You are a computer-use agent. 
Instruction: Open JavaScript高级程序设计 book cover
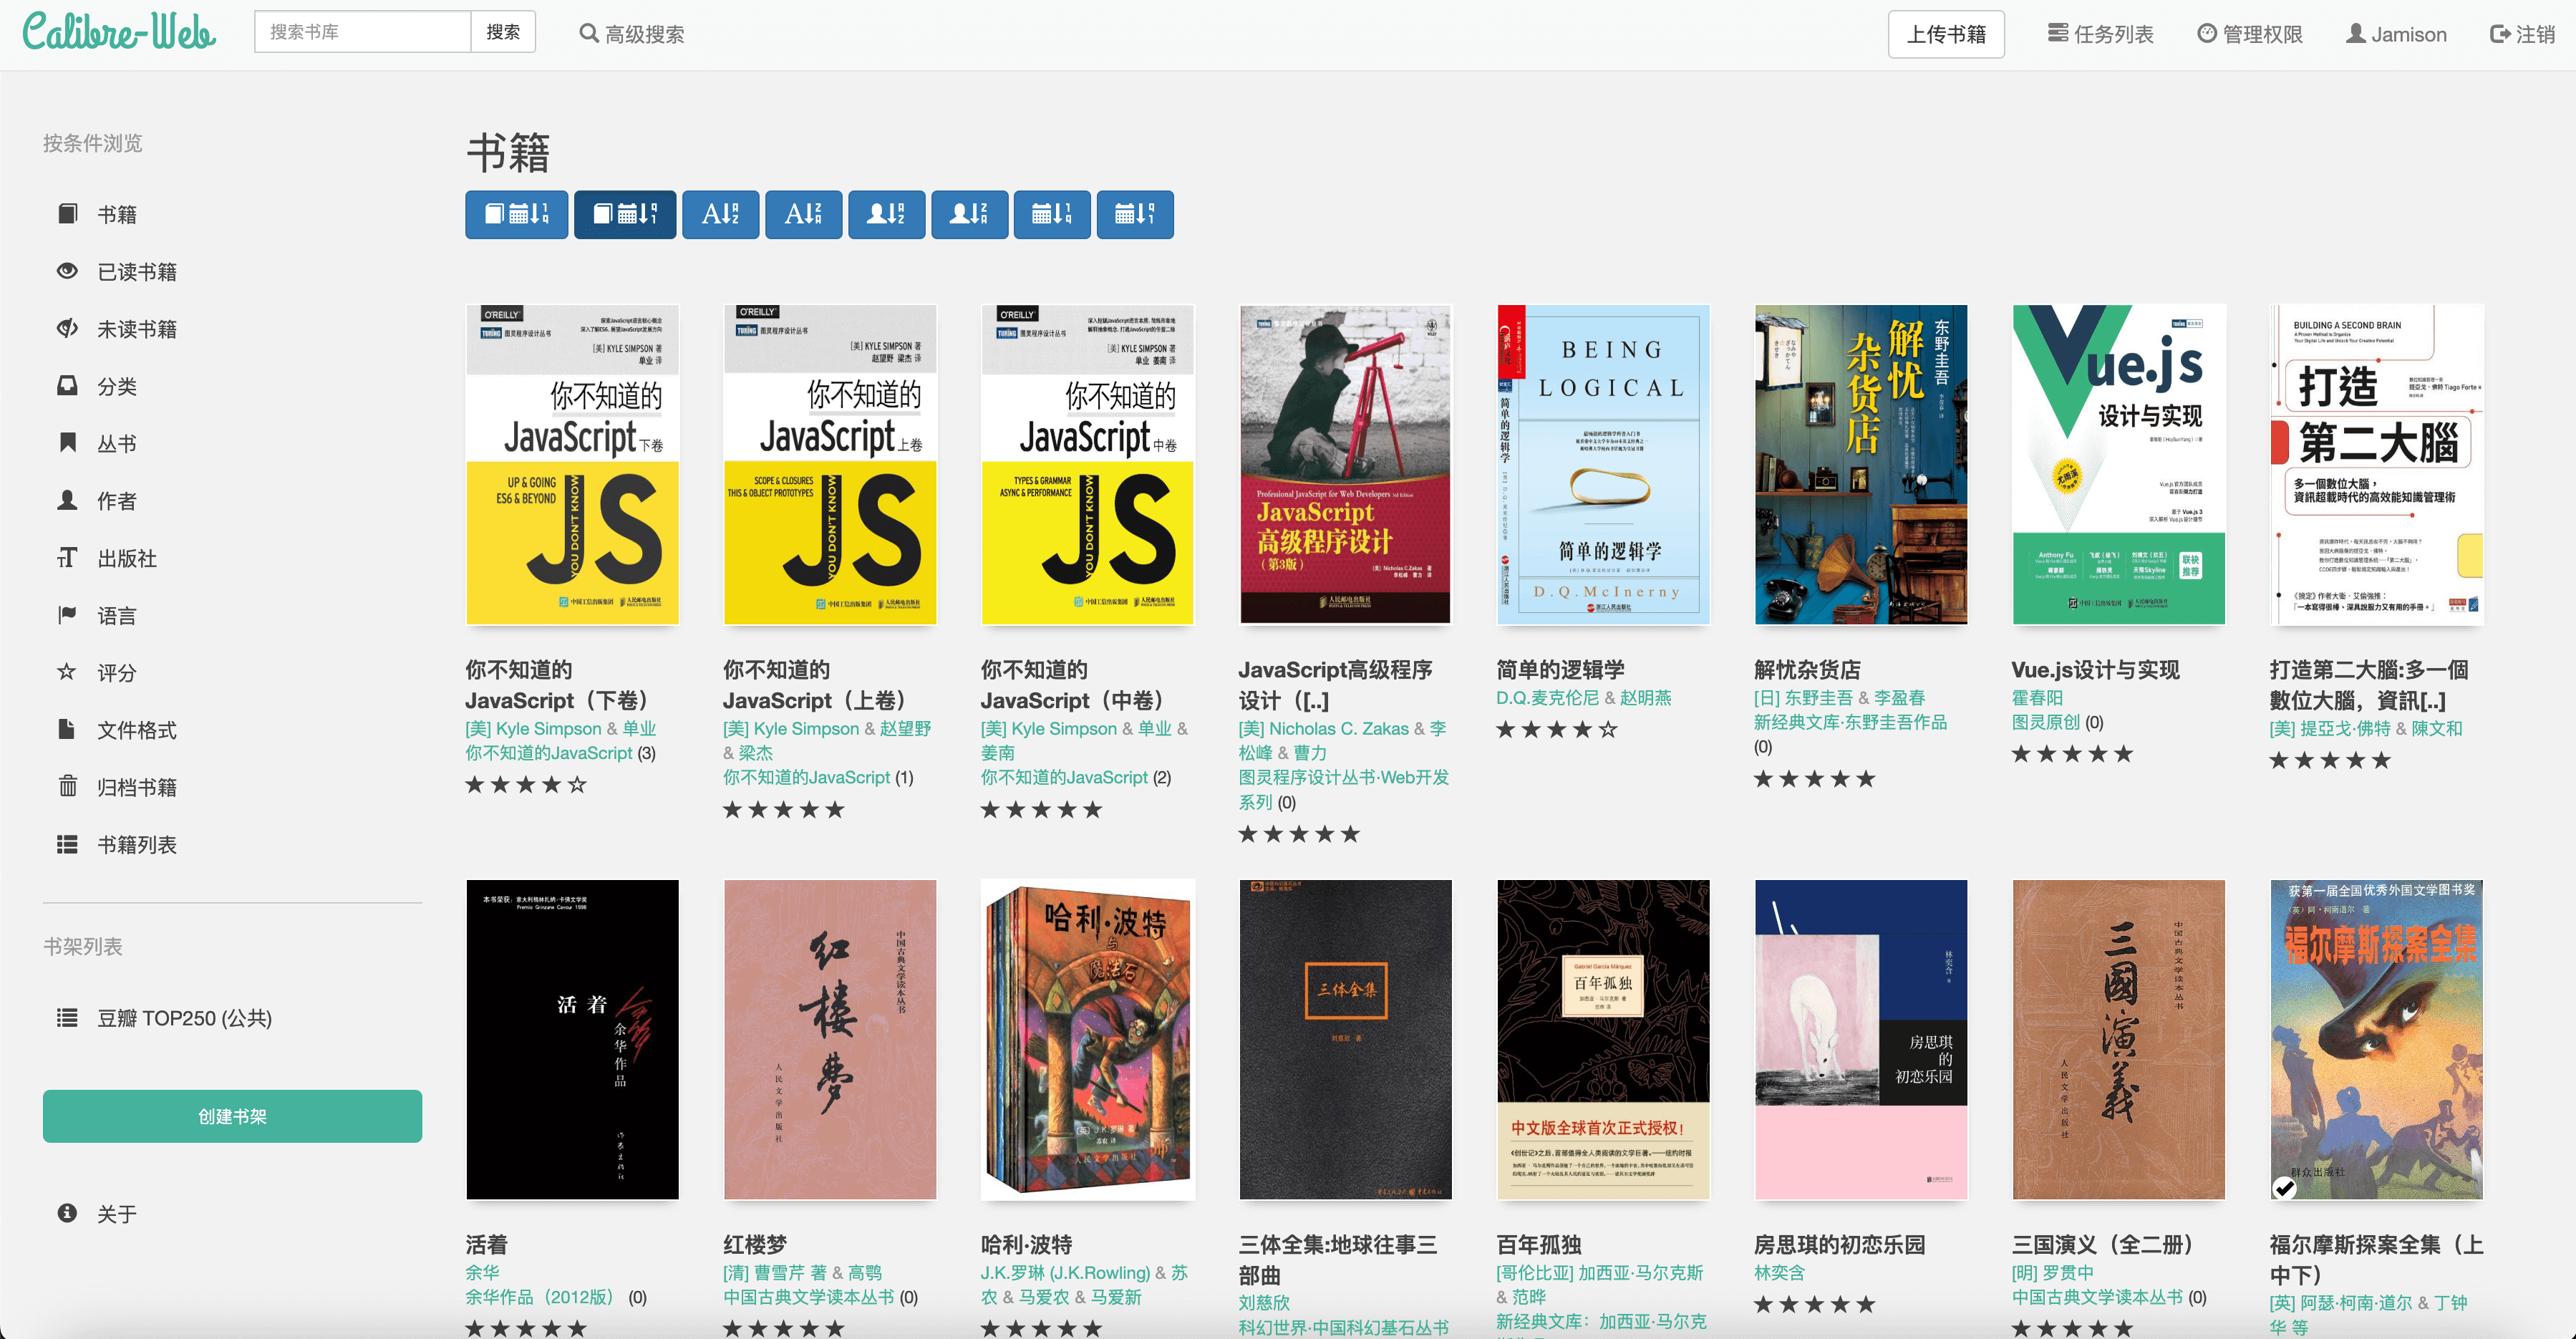click(x=1345, y=465)
